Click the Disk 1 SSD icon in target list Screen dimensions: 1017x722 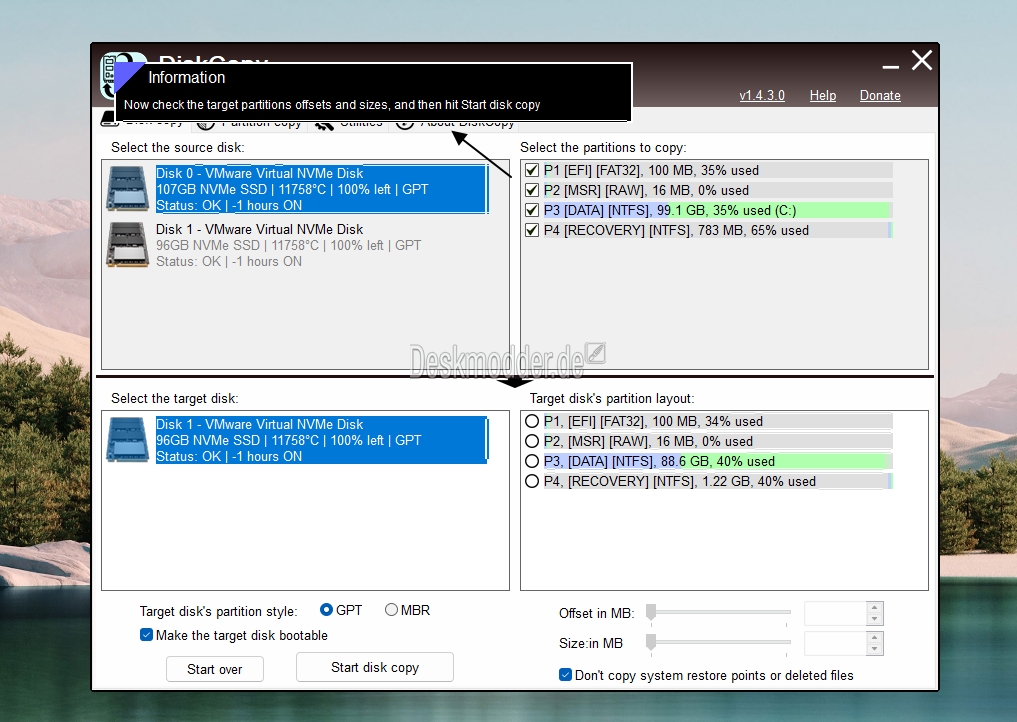(128, 440)
